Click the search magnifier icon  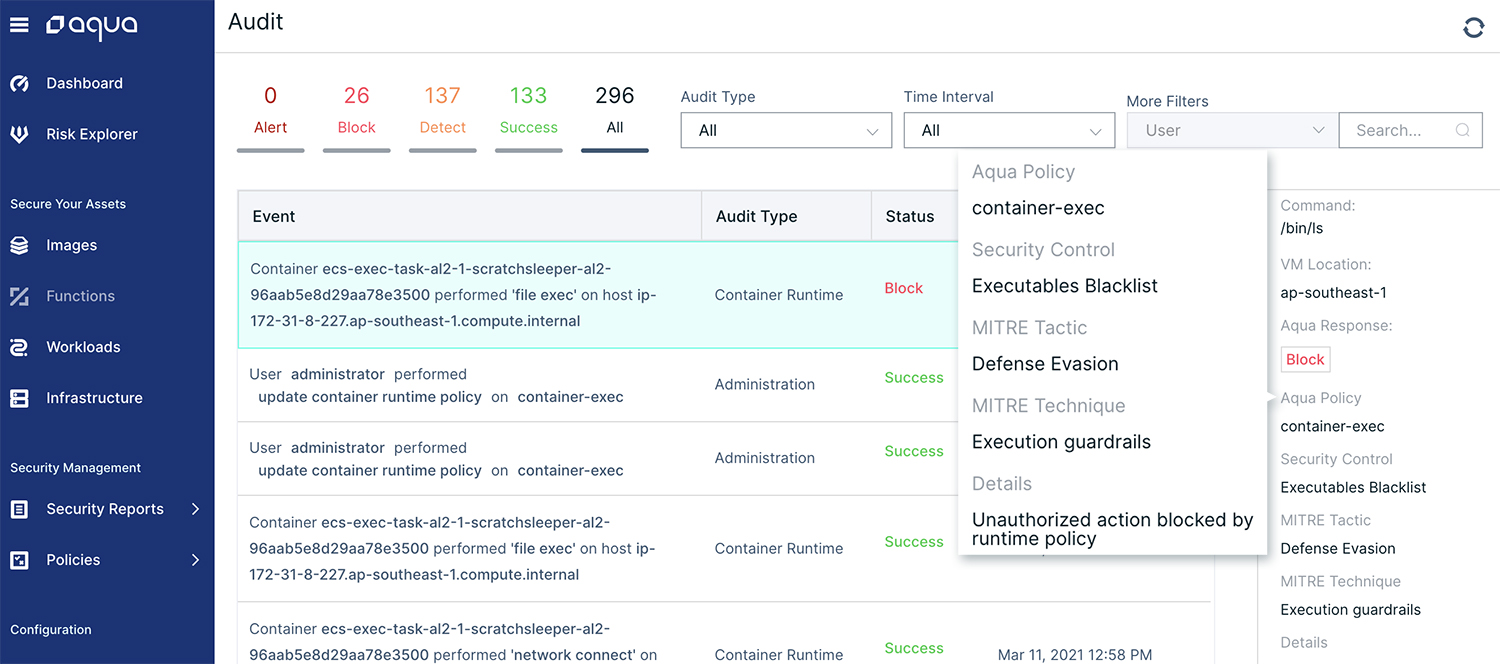tap(1463, 130)
